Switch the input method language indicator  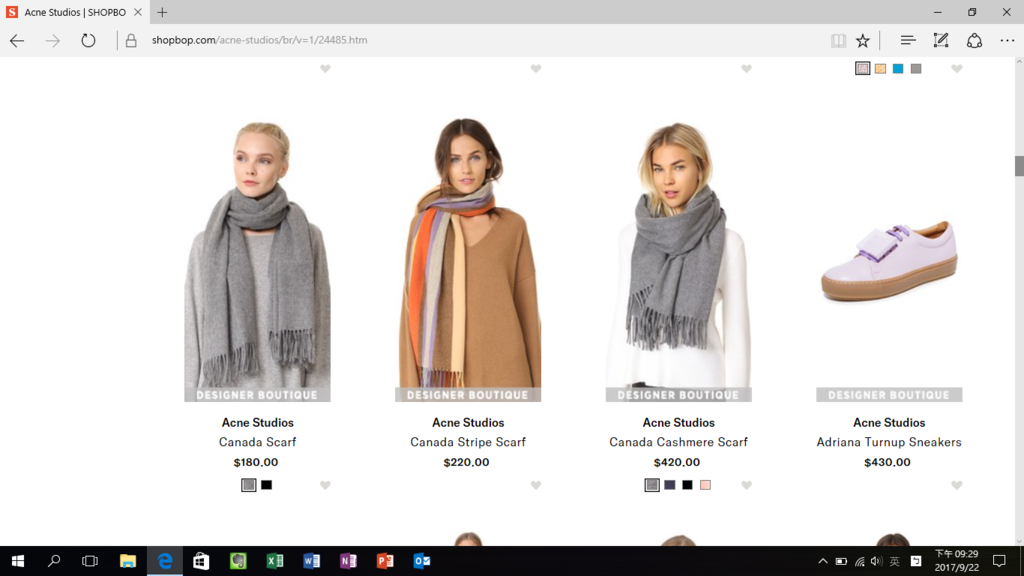(895, 561)
